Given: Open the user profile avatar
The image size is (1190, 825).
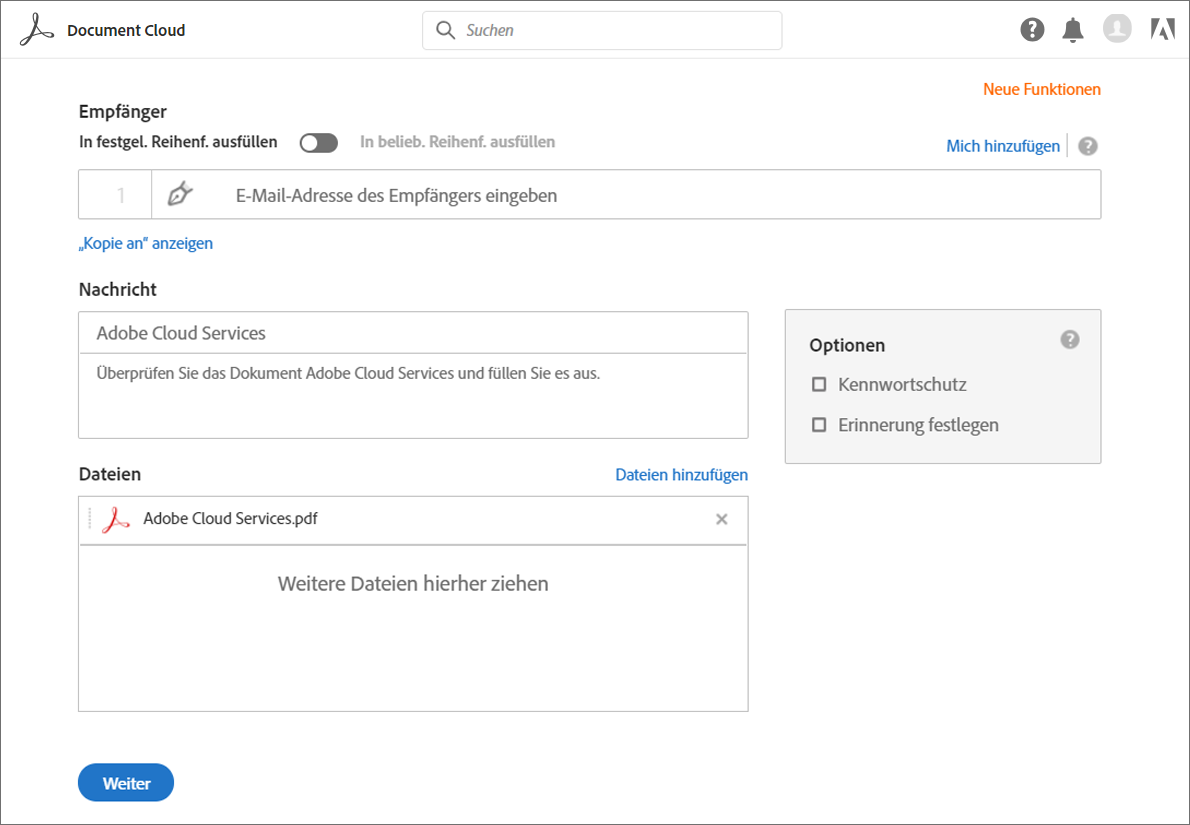Looking at the screenshot, I should (1117, 29).
